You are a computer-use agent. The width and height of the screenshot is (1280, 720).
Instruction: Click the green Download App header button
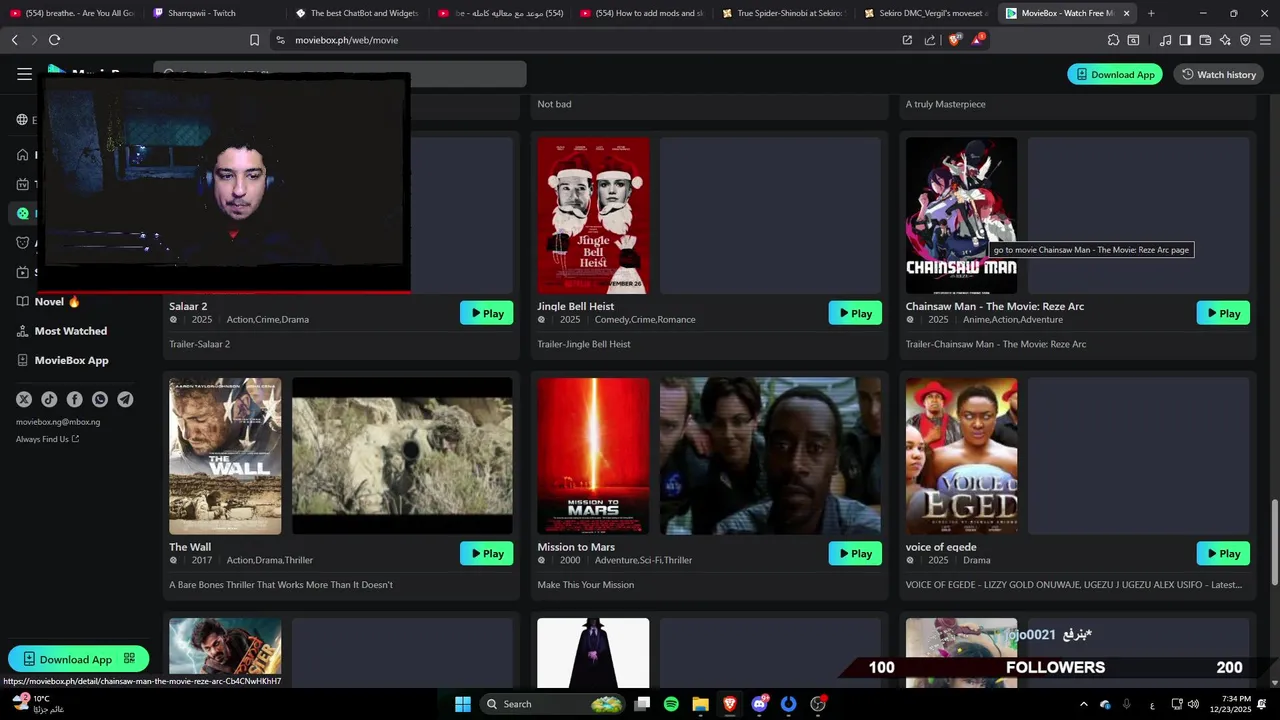pyautogui.click(x=1115, y=74)
